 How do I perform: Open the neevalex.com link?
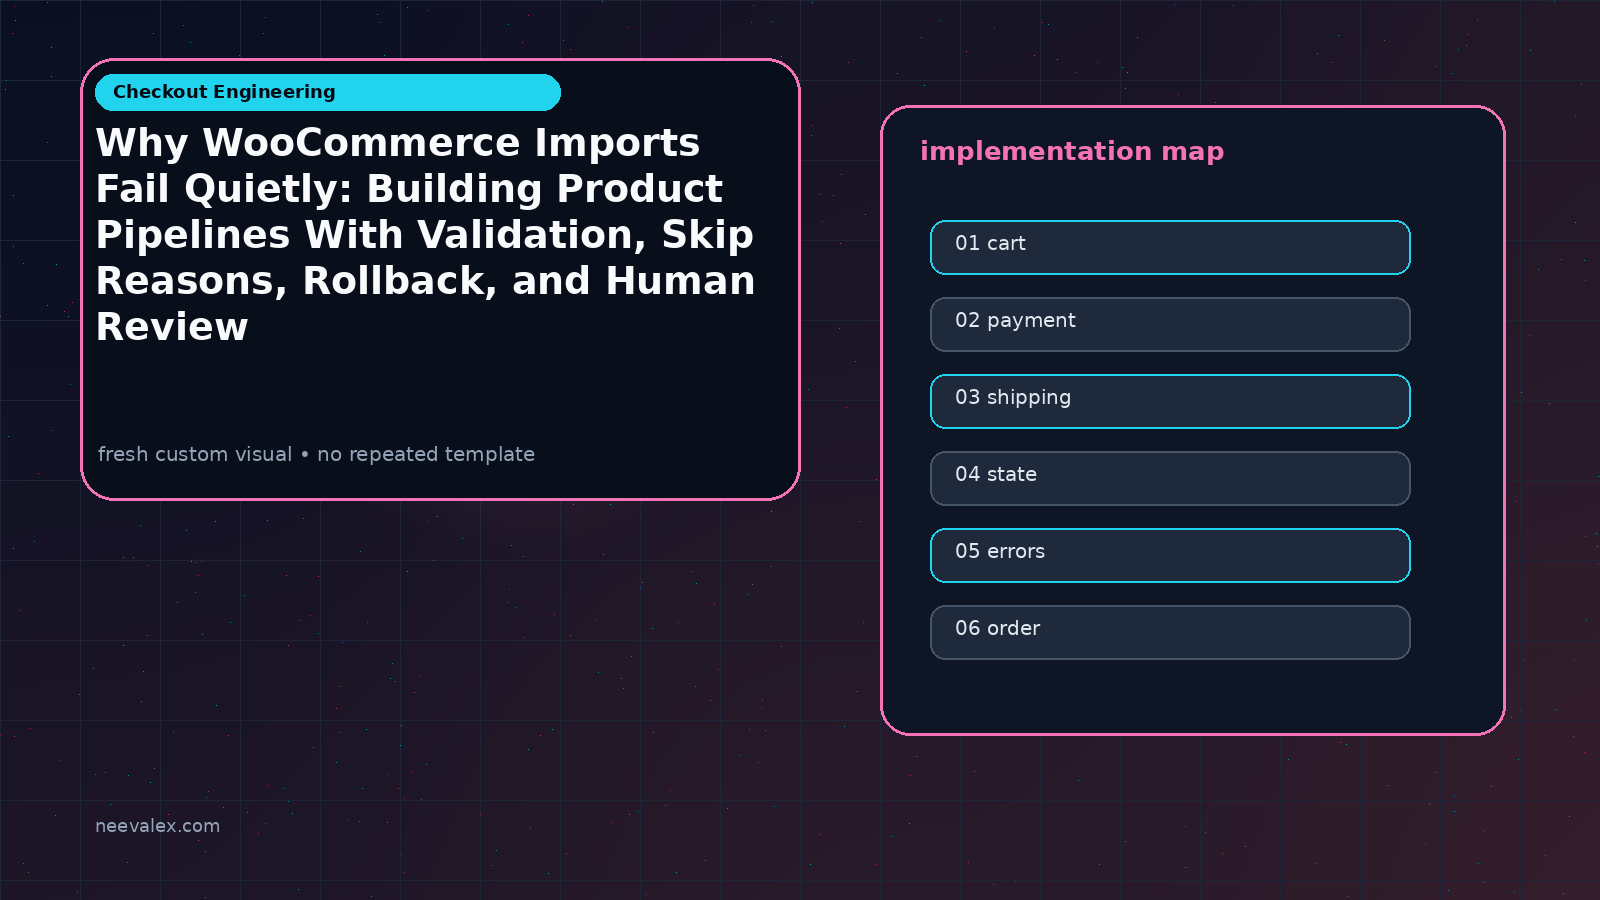[157, 826]
